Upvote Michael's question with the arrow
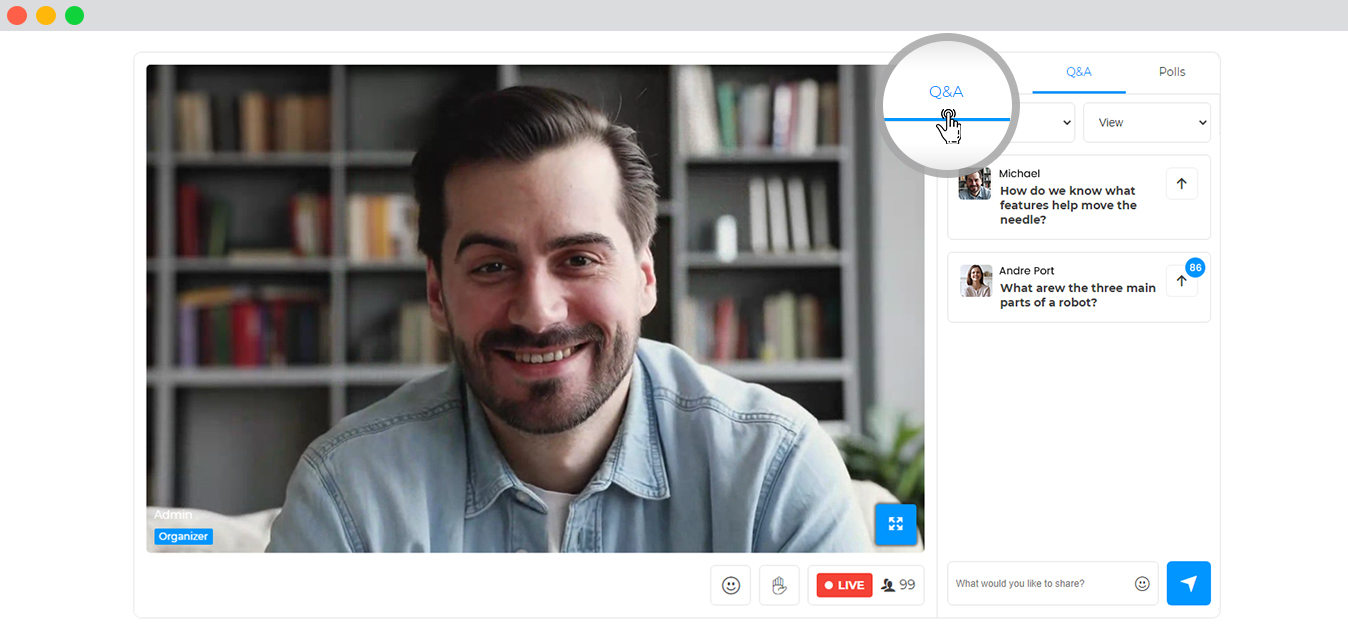This screenshot has width=1348, height=635. [1181, 183]
